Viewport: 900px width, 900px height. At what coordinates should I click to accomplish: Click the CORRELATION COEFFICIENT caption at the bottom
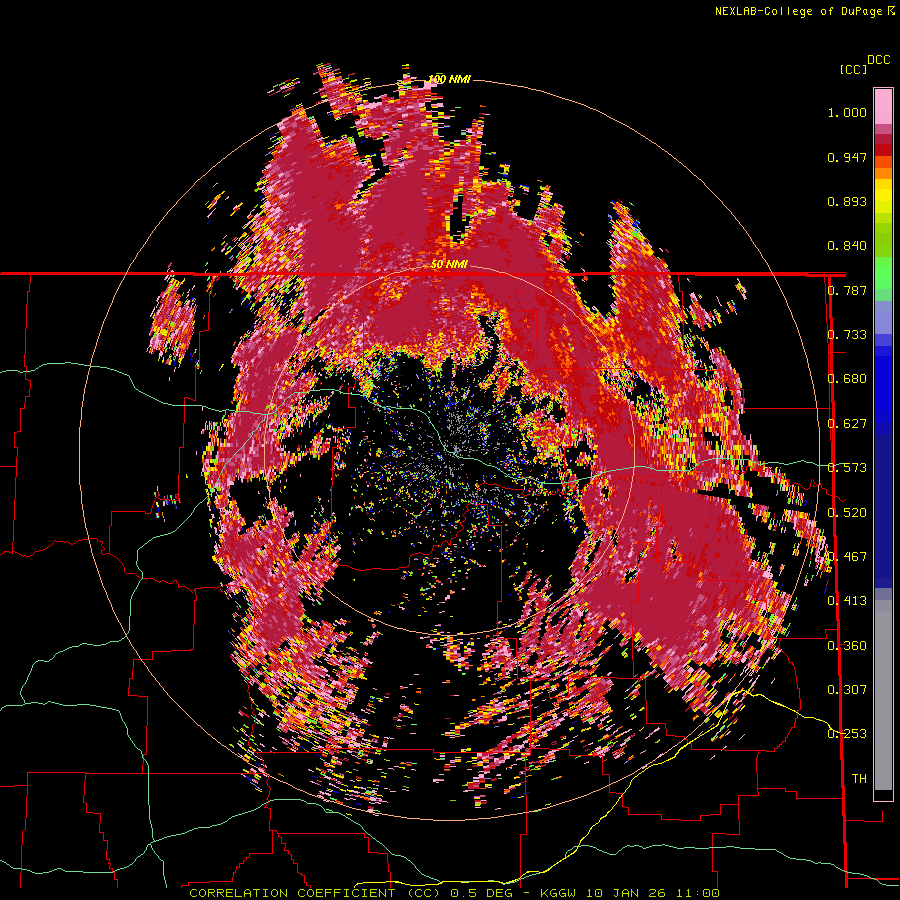pos(454,893)
